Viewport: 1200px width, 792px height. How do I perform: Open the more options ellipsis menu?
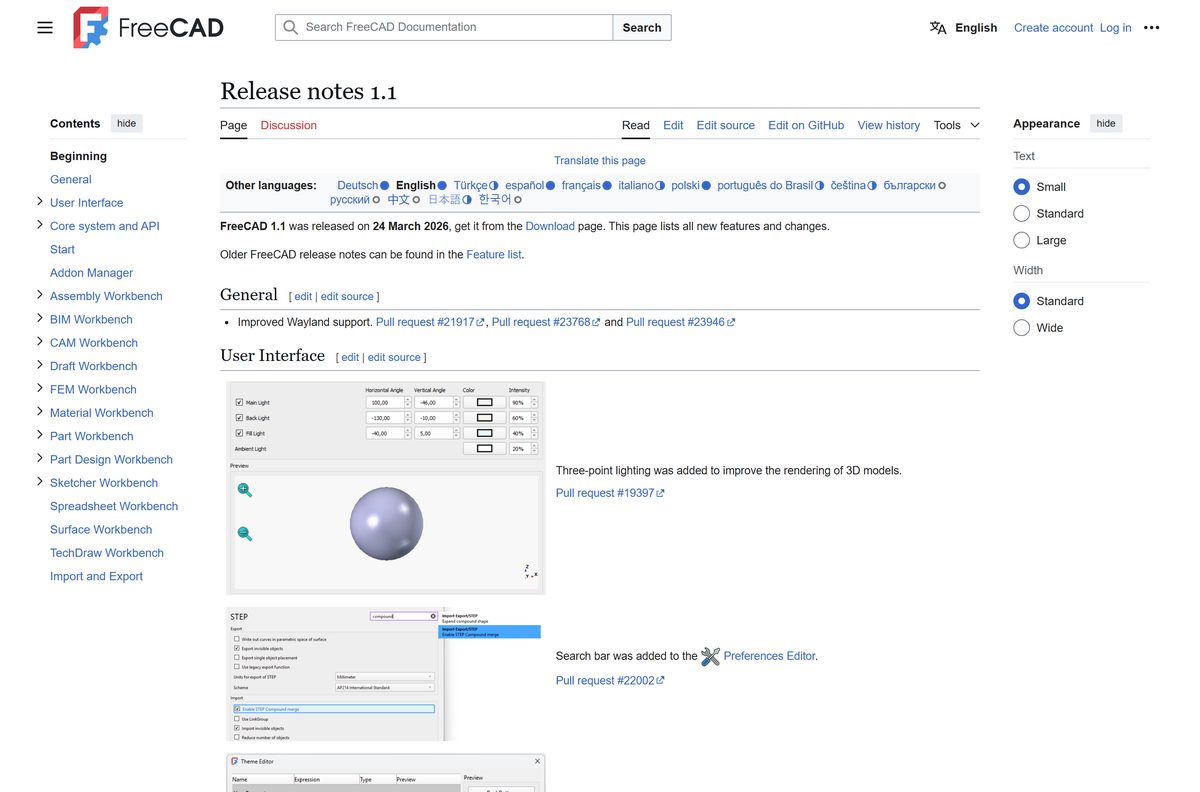pyautogui.click(x=1152, y=28)
